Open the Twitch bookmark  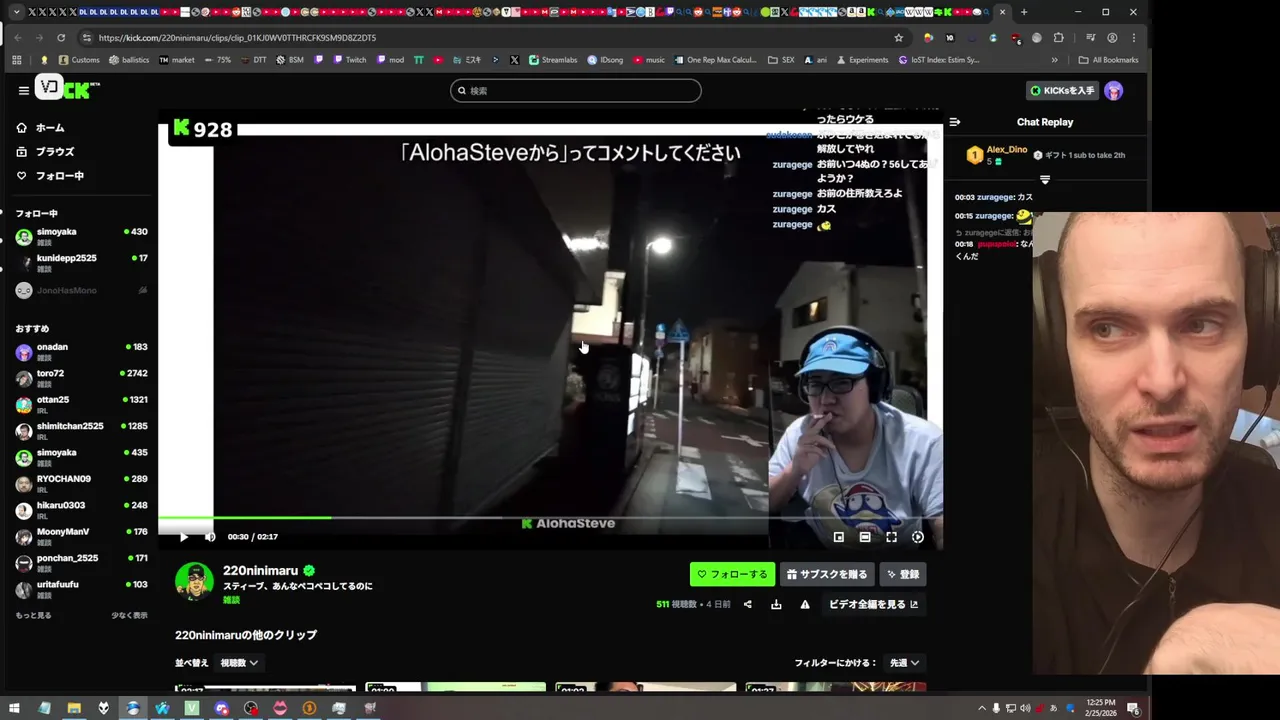click(x=349, y=60)
